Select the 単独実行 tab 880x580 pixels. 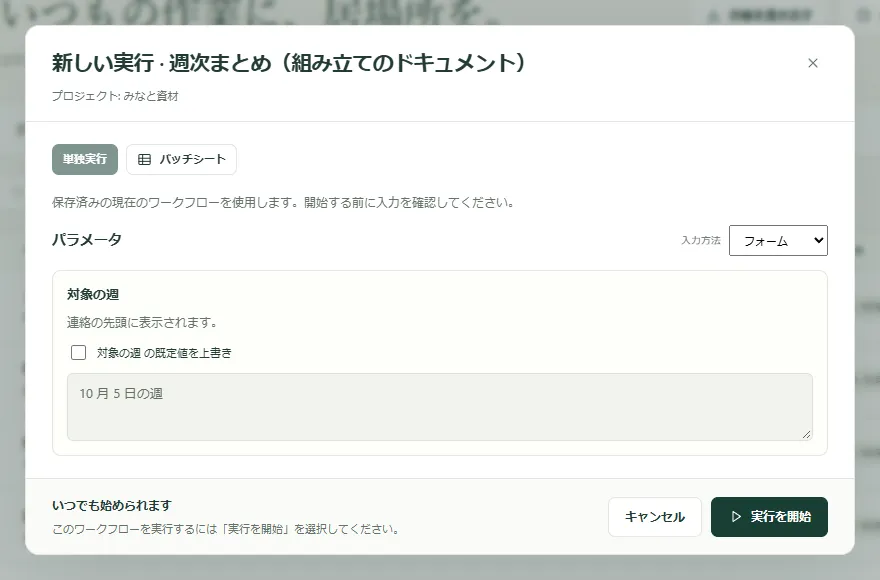[x=85, y=159]
